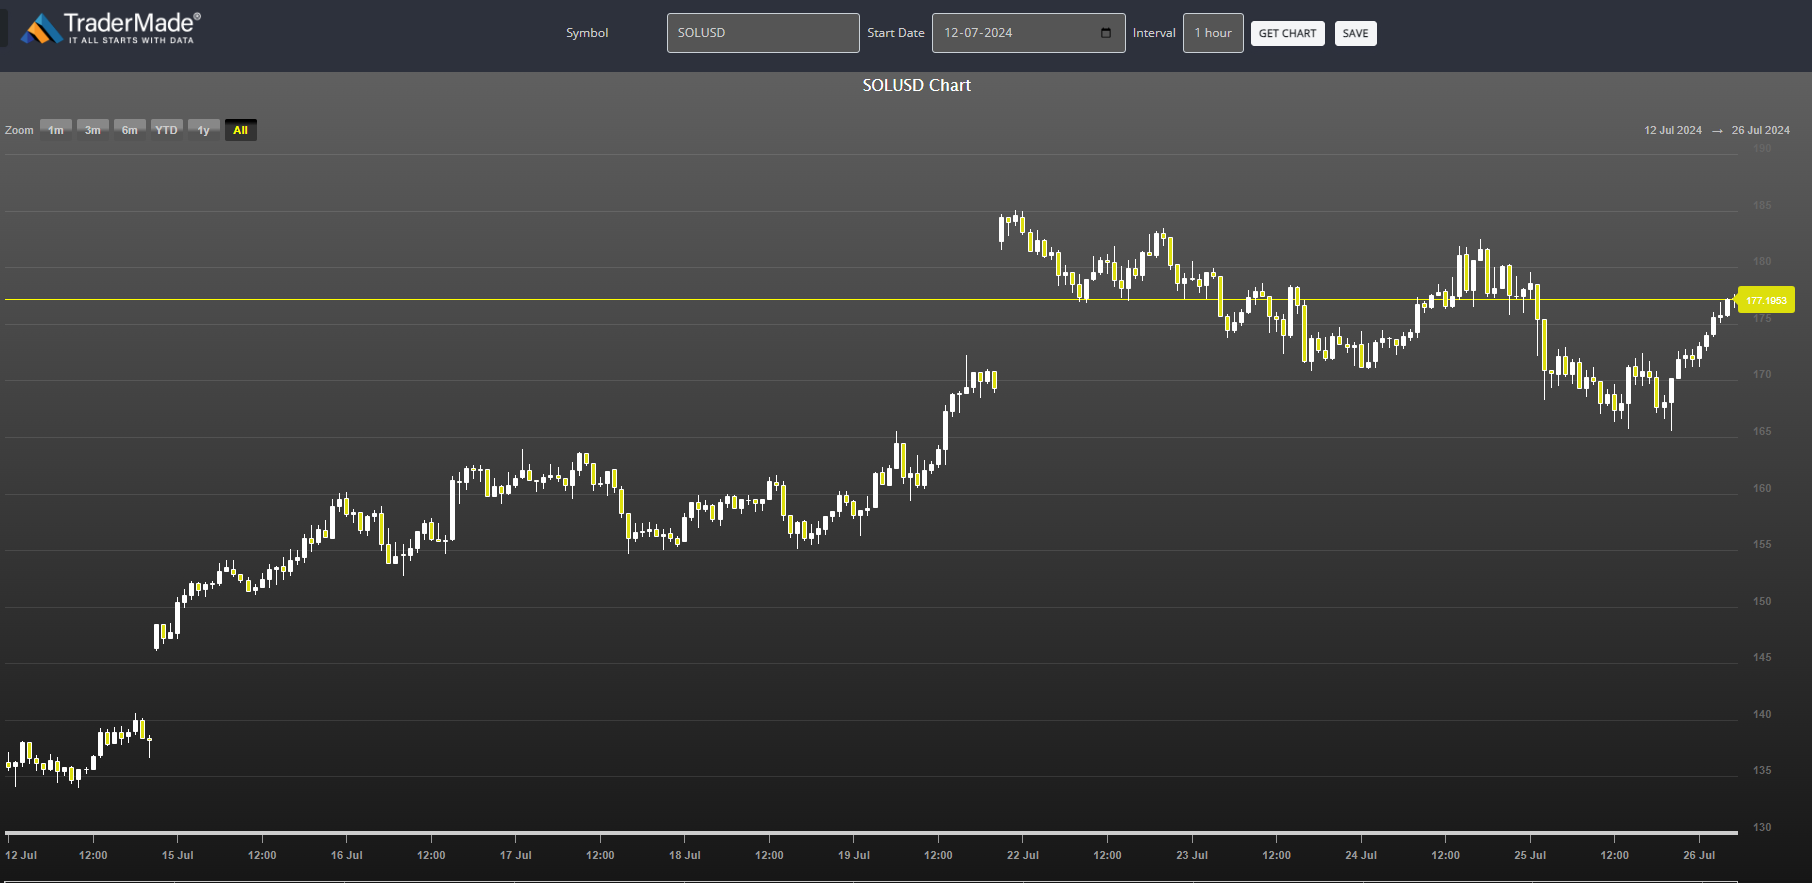Select the All zoom range
The image size is (1812, 883).
(241, 130)
